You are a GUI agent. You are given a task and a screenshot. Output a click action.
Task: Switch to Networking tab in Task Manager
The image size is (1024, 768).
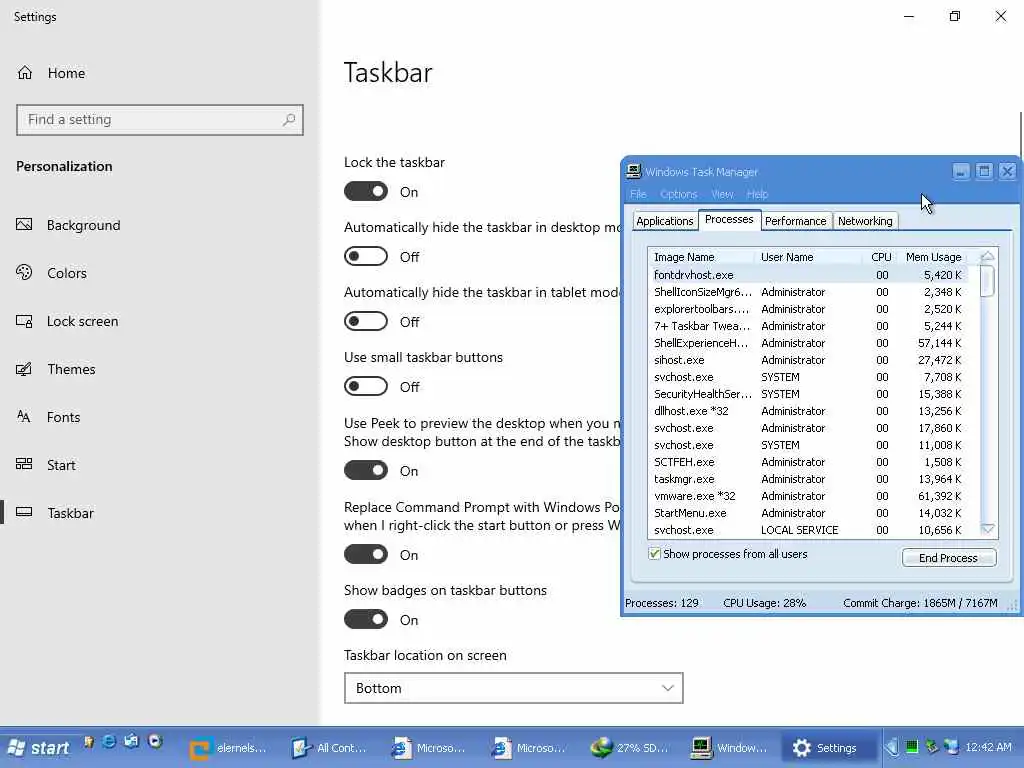coord(865,221)
